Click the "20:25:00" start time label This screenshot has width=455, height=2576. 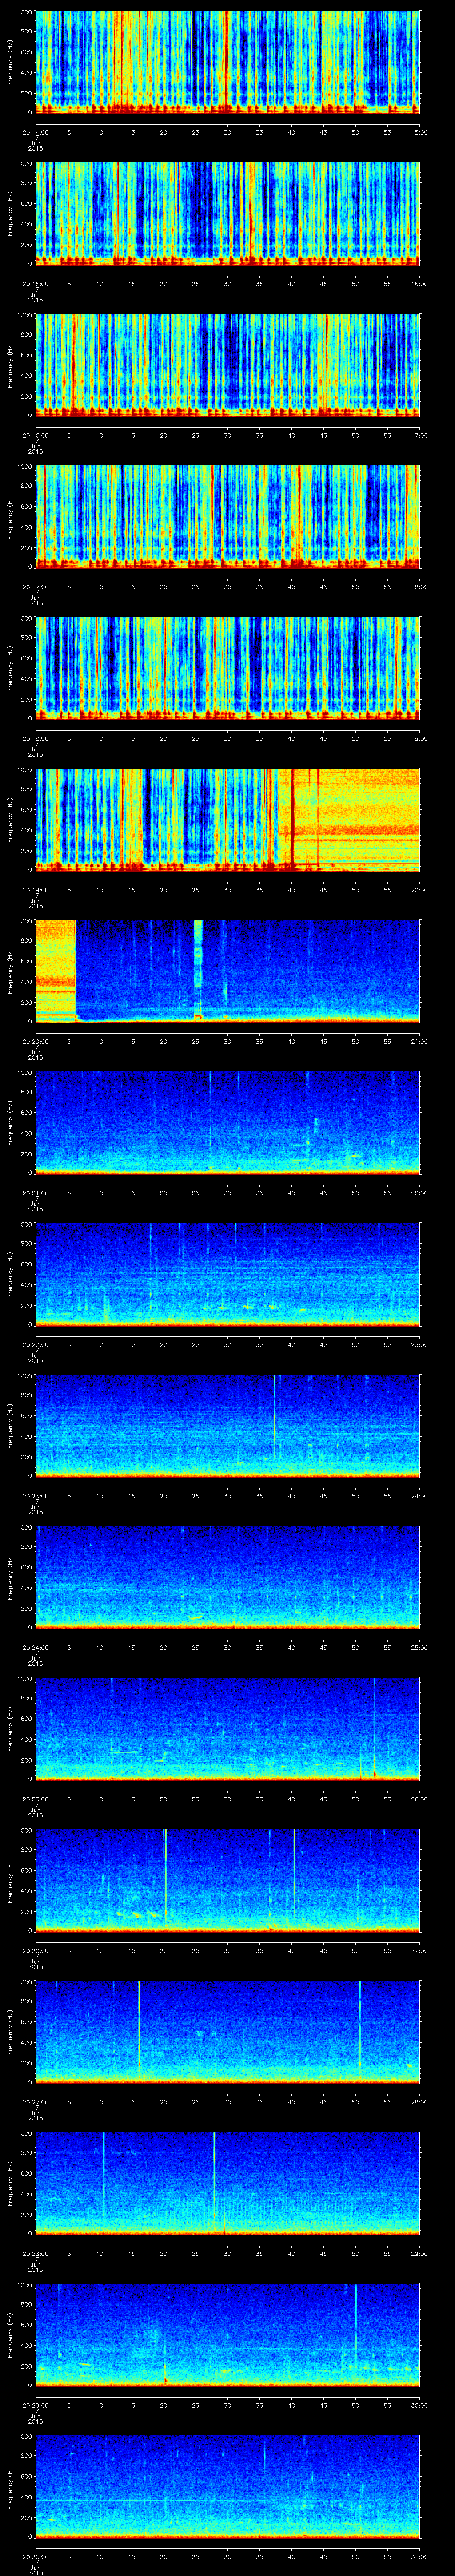point(36,1799)
